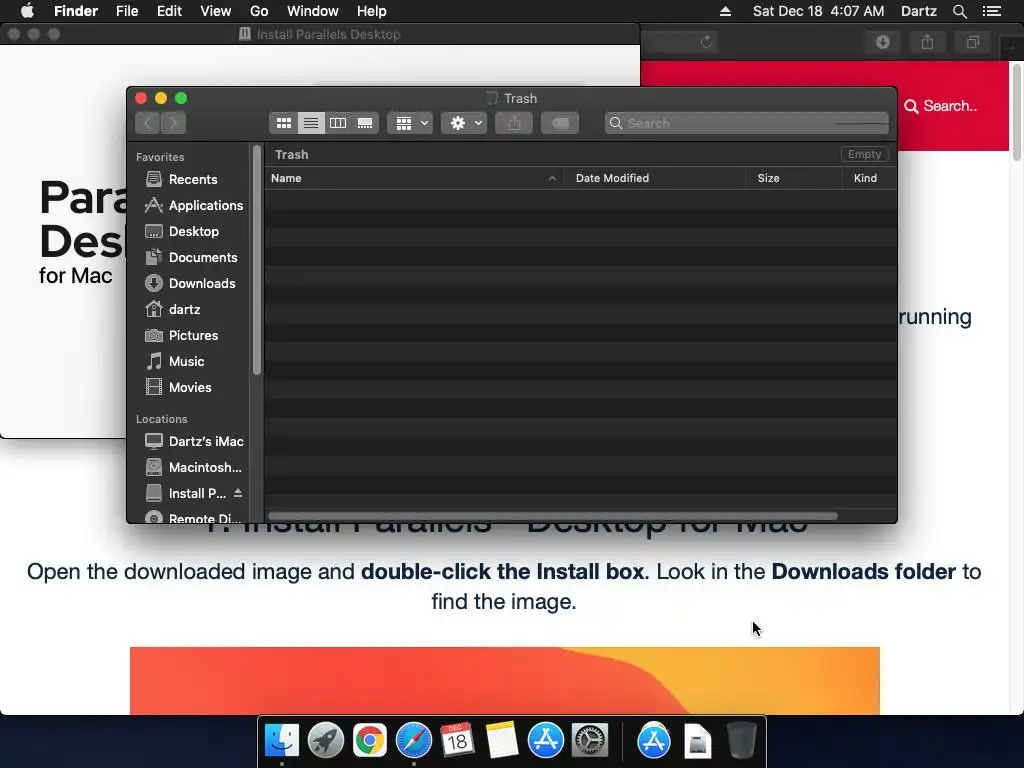Open System Preferences from the Dock
The width and height of the screenshot is (1024, 768).
[x=590, y=741]
